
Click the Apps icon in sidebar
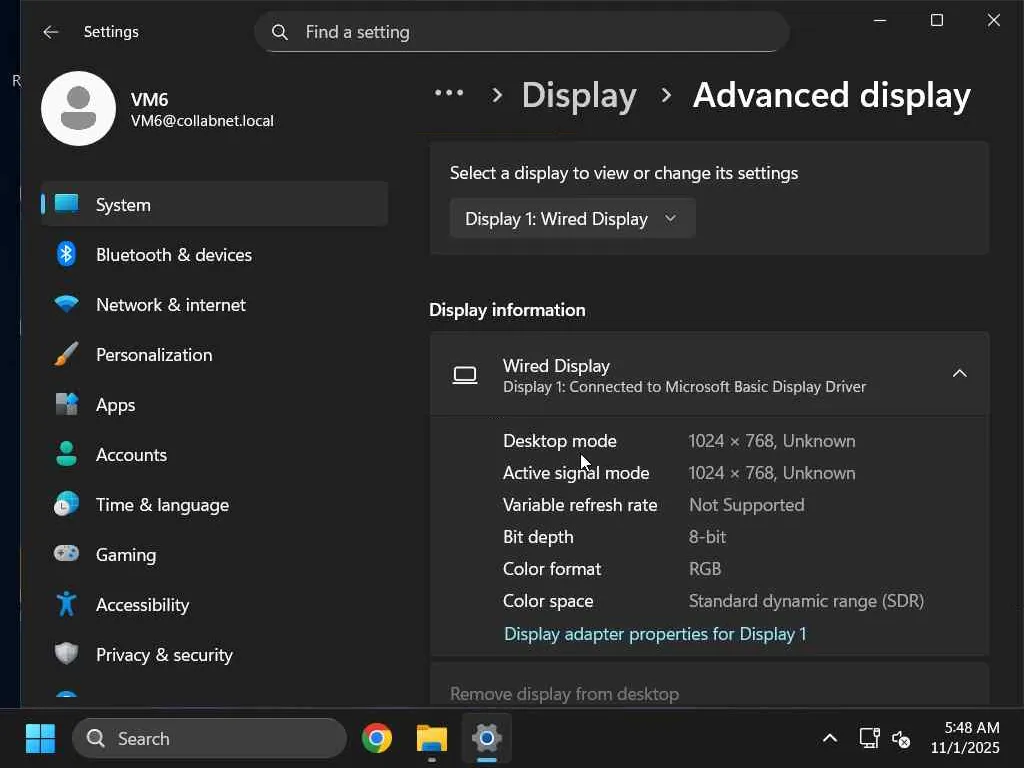click(66, 404)
